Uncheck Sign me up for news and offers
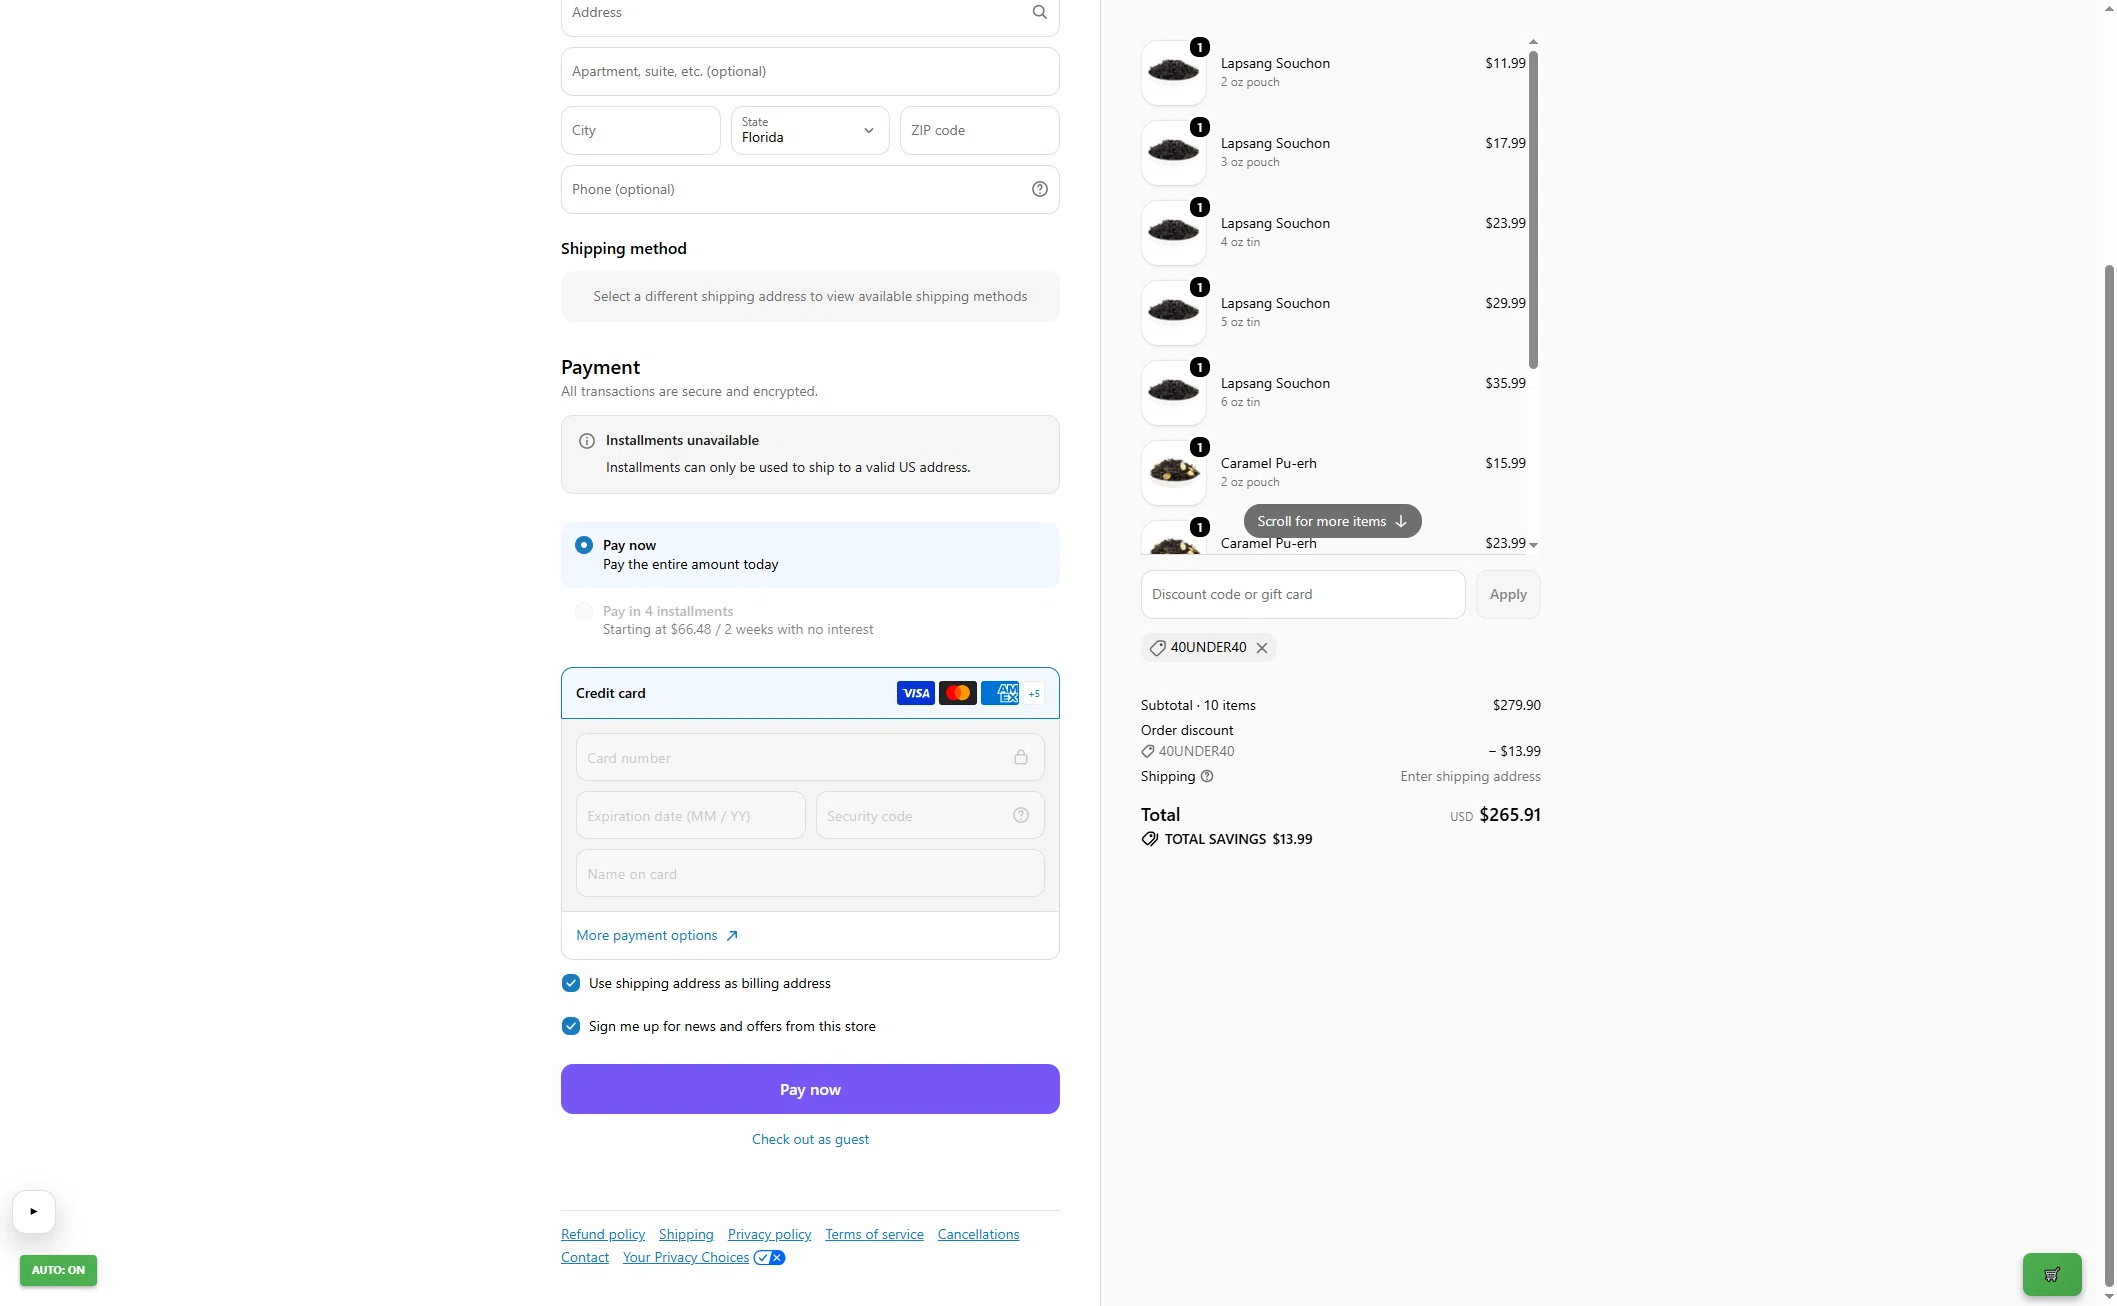The image size is (2117, 1306). (x=571, y=1026)
